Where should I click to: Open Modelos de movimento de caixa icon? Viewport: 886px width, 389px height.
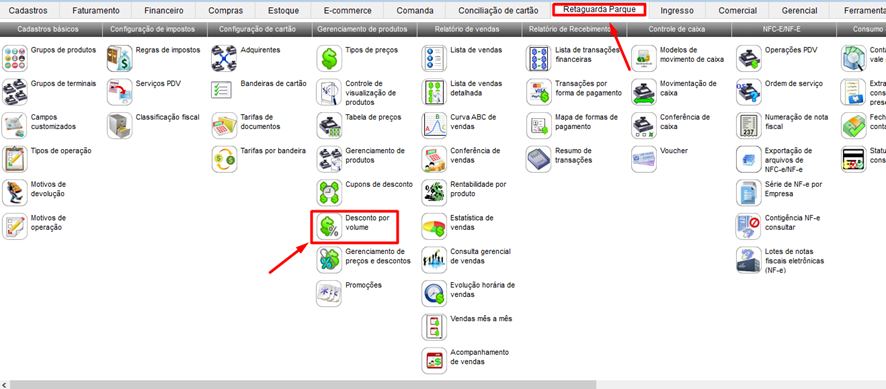(x=644, y=59)
